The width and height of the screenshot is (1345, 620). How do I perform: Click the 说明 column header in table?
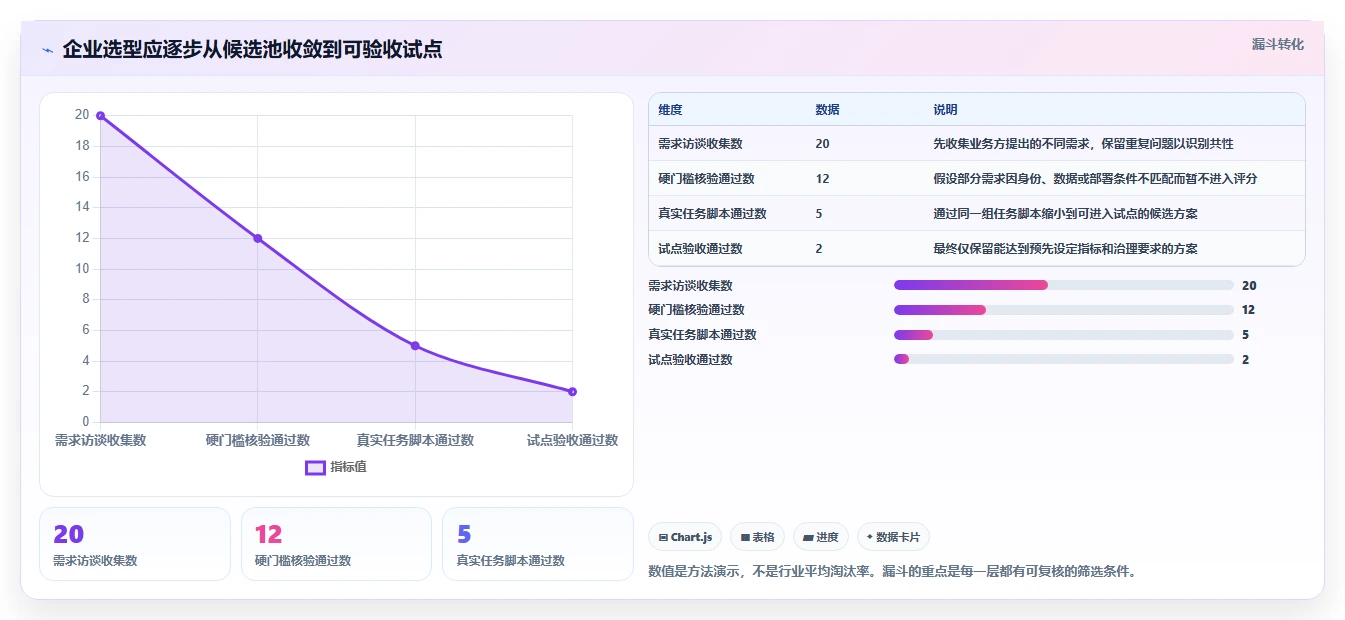[945, 110]
